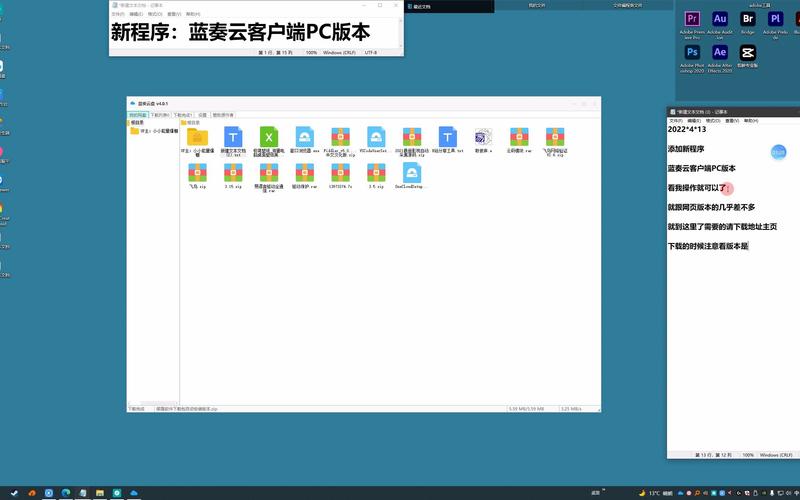Open Microsoft Edge from the taskbar
Viewport: 800px width, 500px height.
click(x=66, y=493)
